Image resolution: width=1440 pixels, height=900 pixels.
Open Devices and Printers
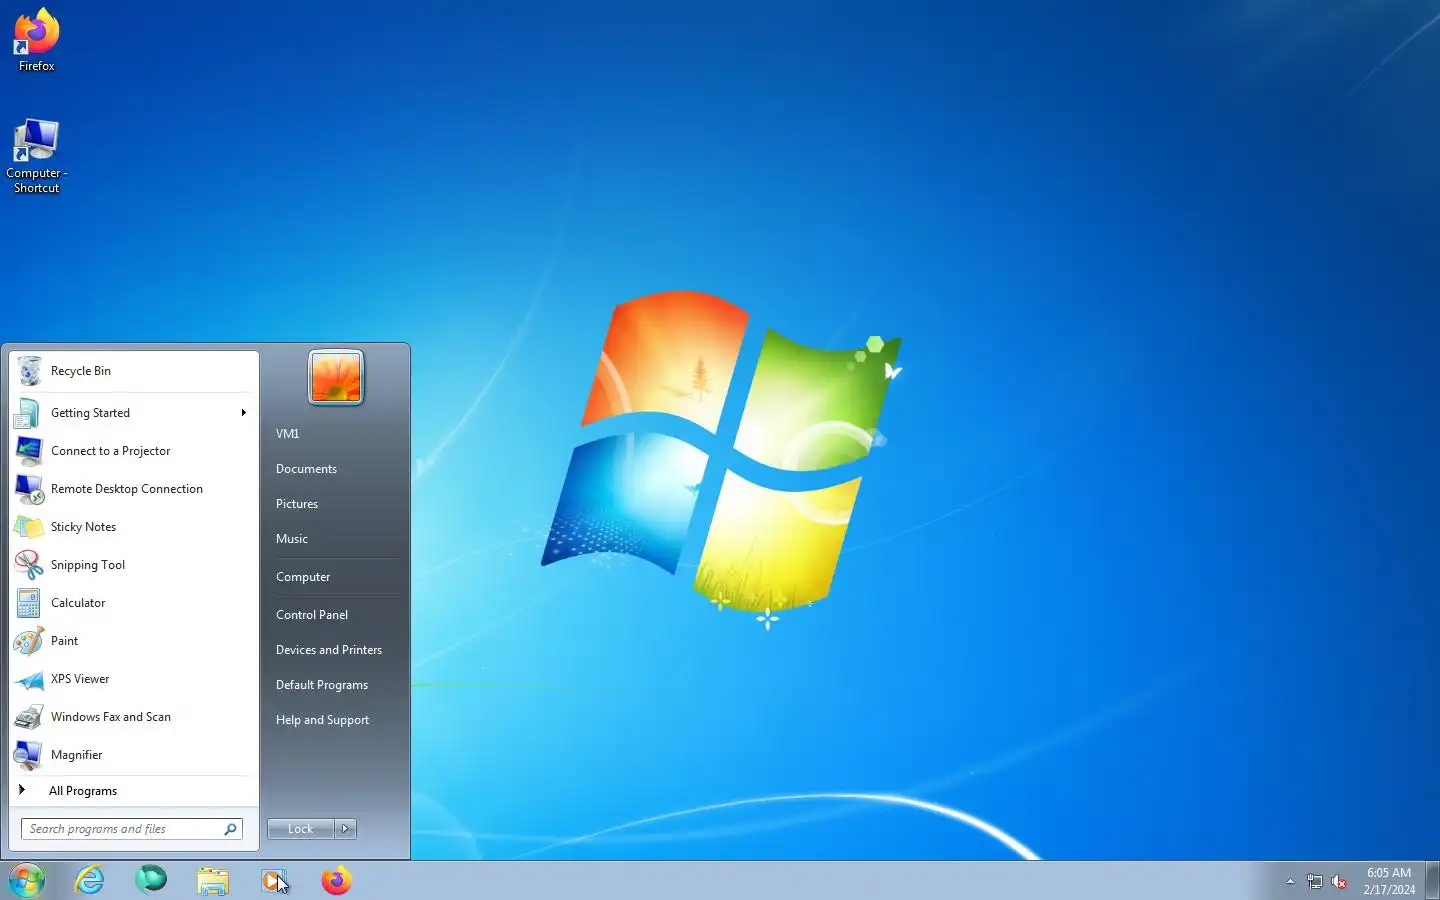click(329, 650)
